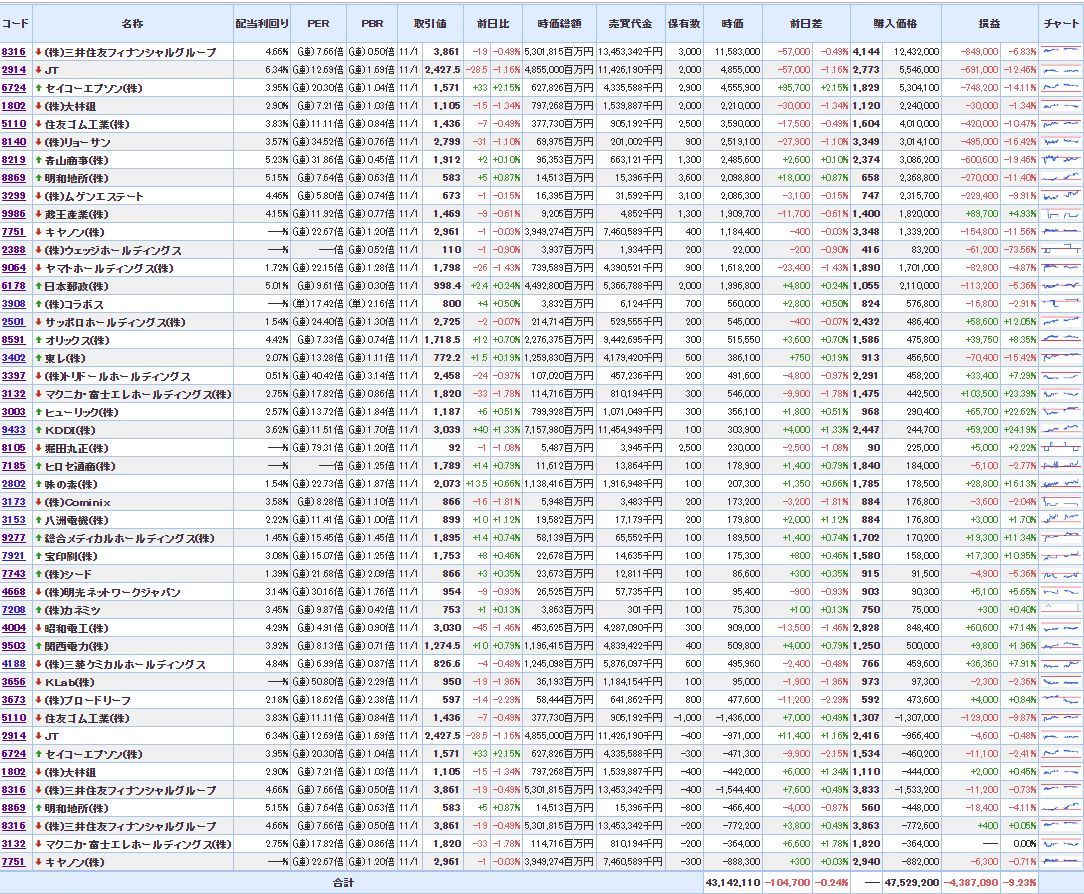
Task: Click the 配当利回り column header
Action: pyautogui.click(x=263, y=23)
